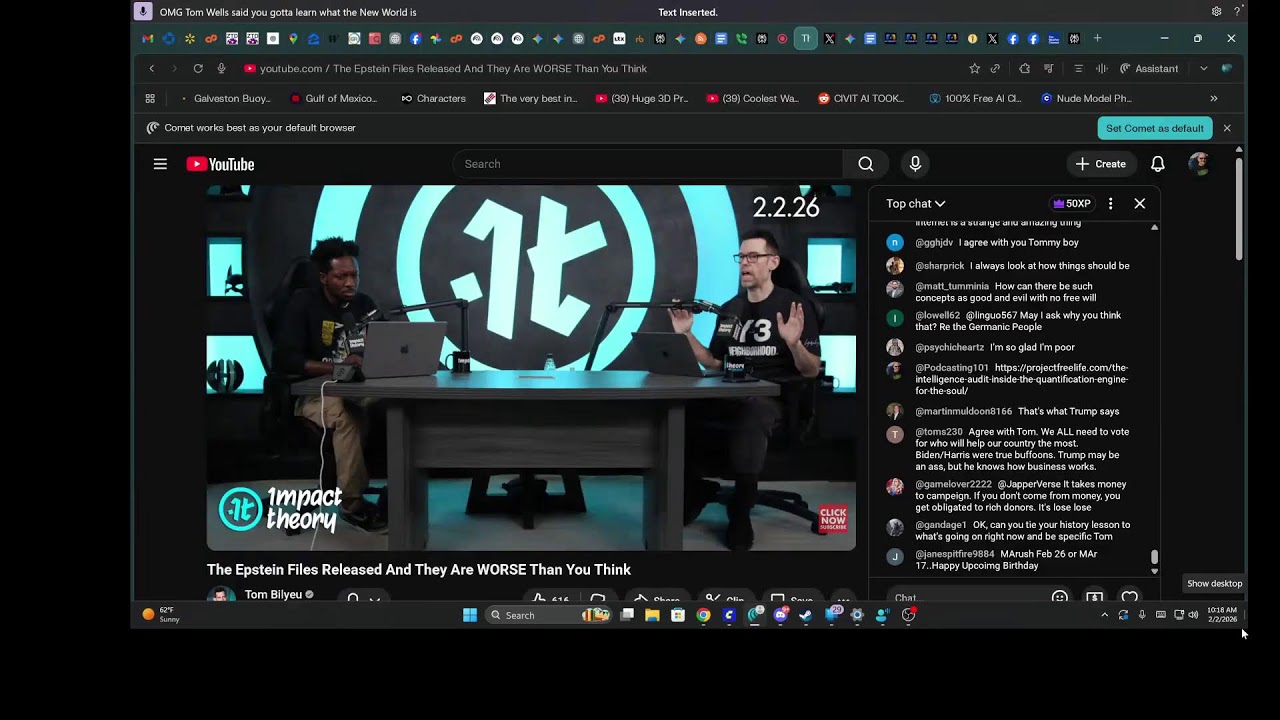
Task: Start voice search with the microphone icon
Action: coord(915,164)
